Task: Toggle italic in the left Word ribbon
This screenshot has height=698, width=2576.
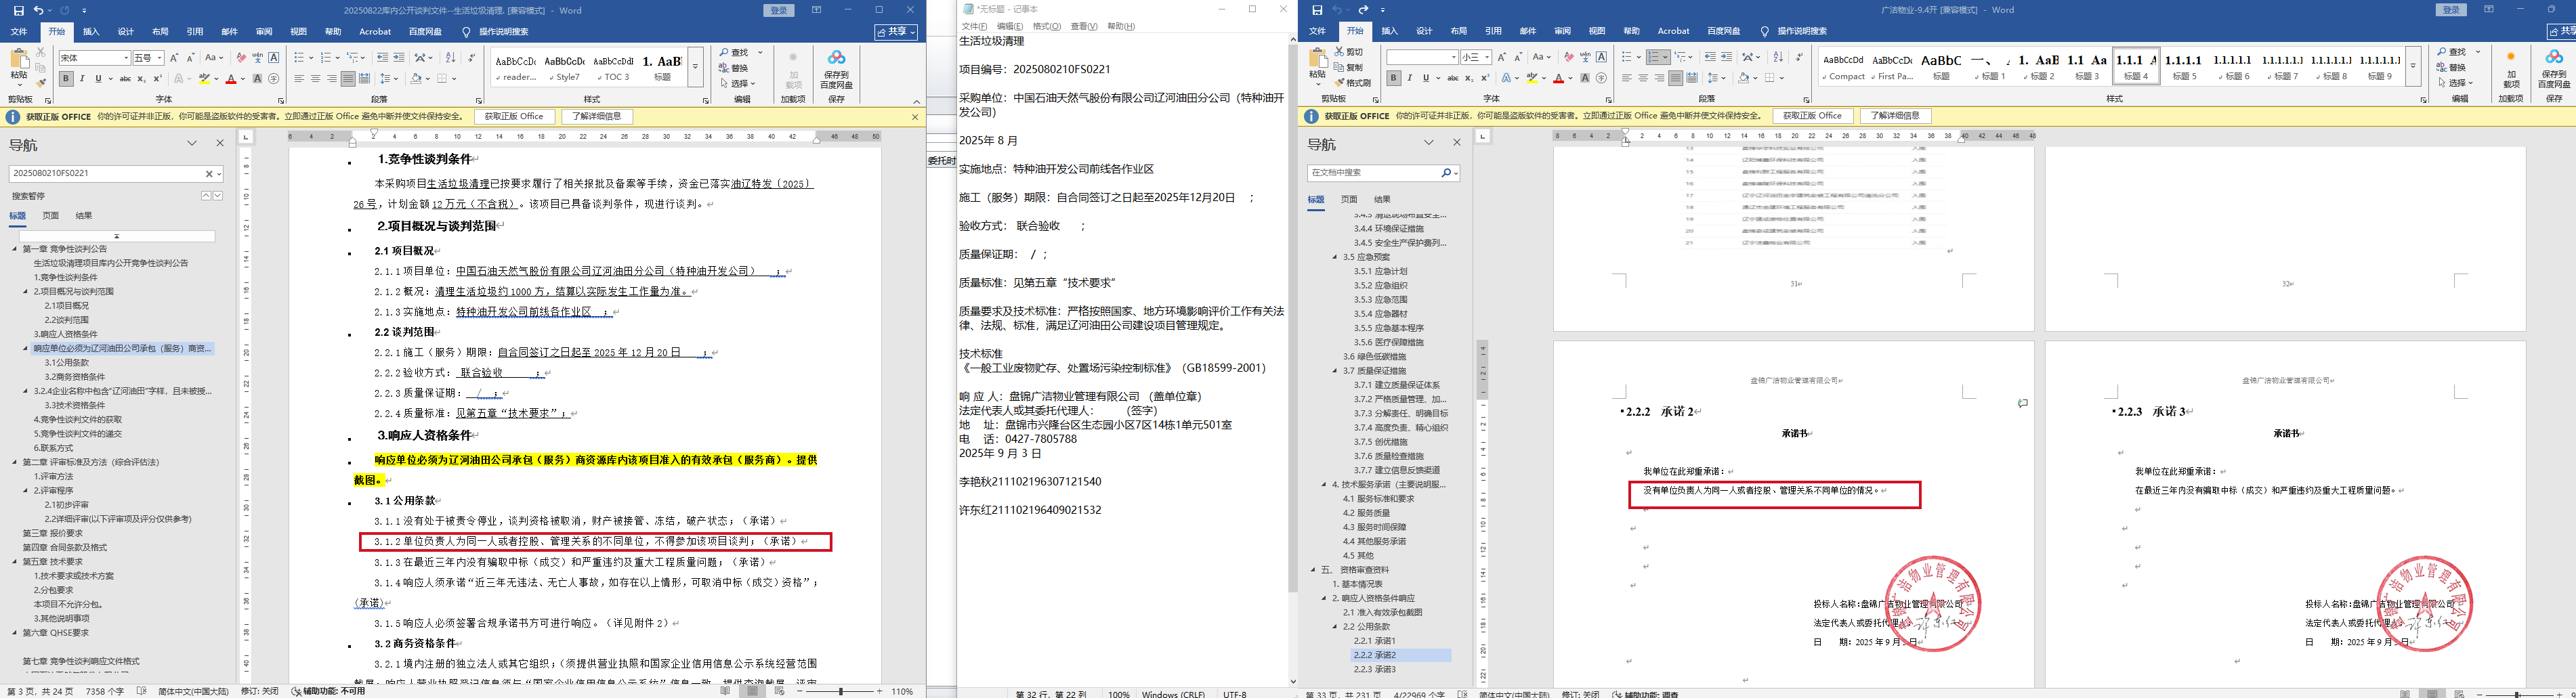Action: [x=82, y=79]
